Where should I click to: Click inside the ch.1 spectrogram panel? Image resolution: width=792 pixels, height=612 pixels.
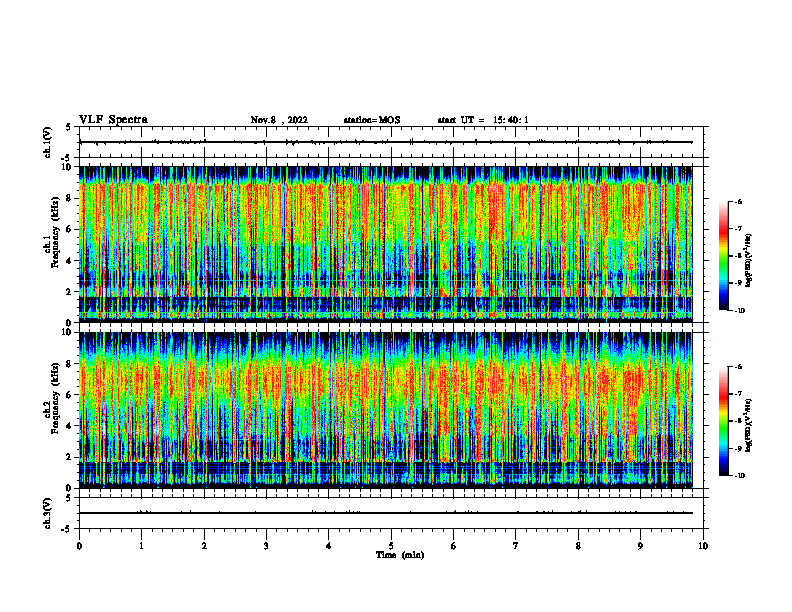(385, 244)
